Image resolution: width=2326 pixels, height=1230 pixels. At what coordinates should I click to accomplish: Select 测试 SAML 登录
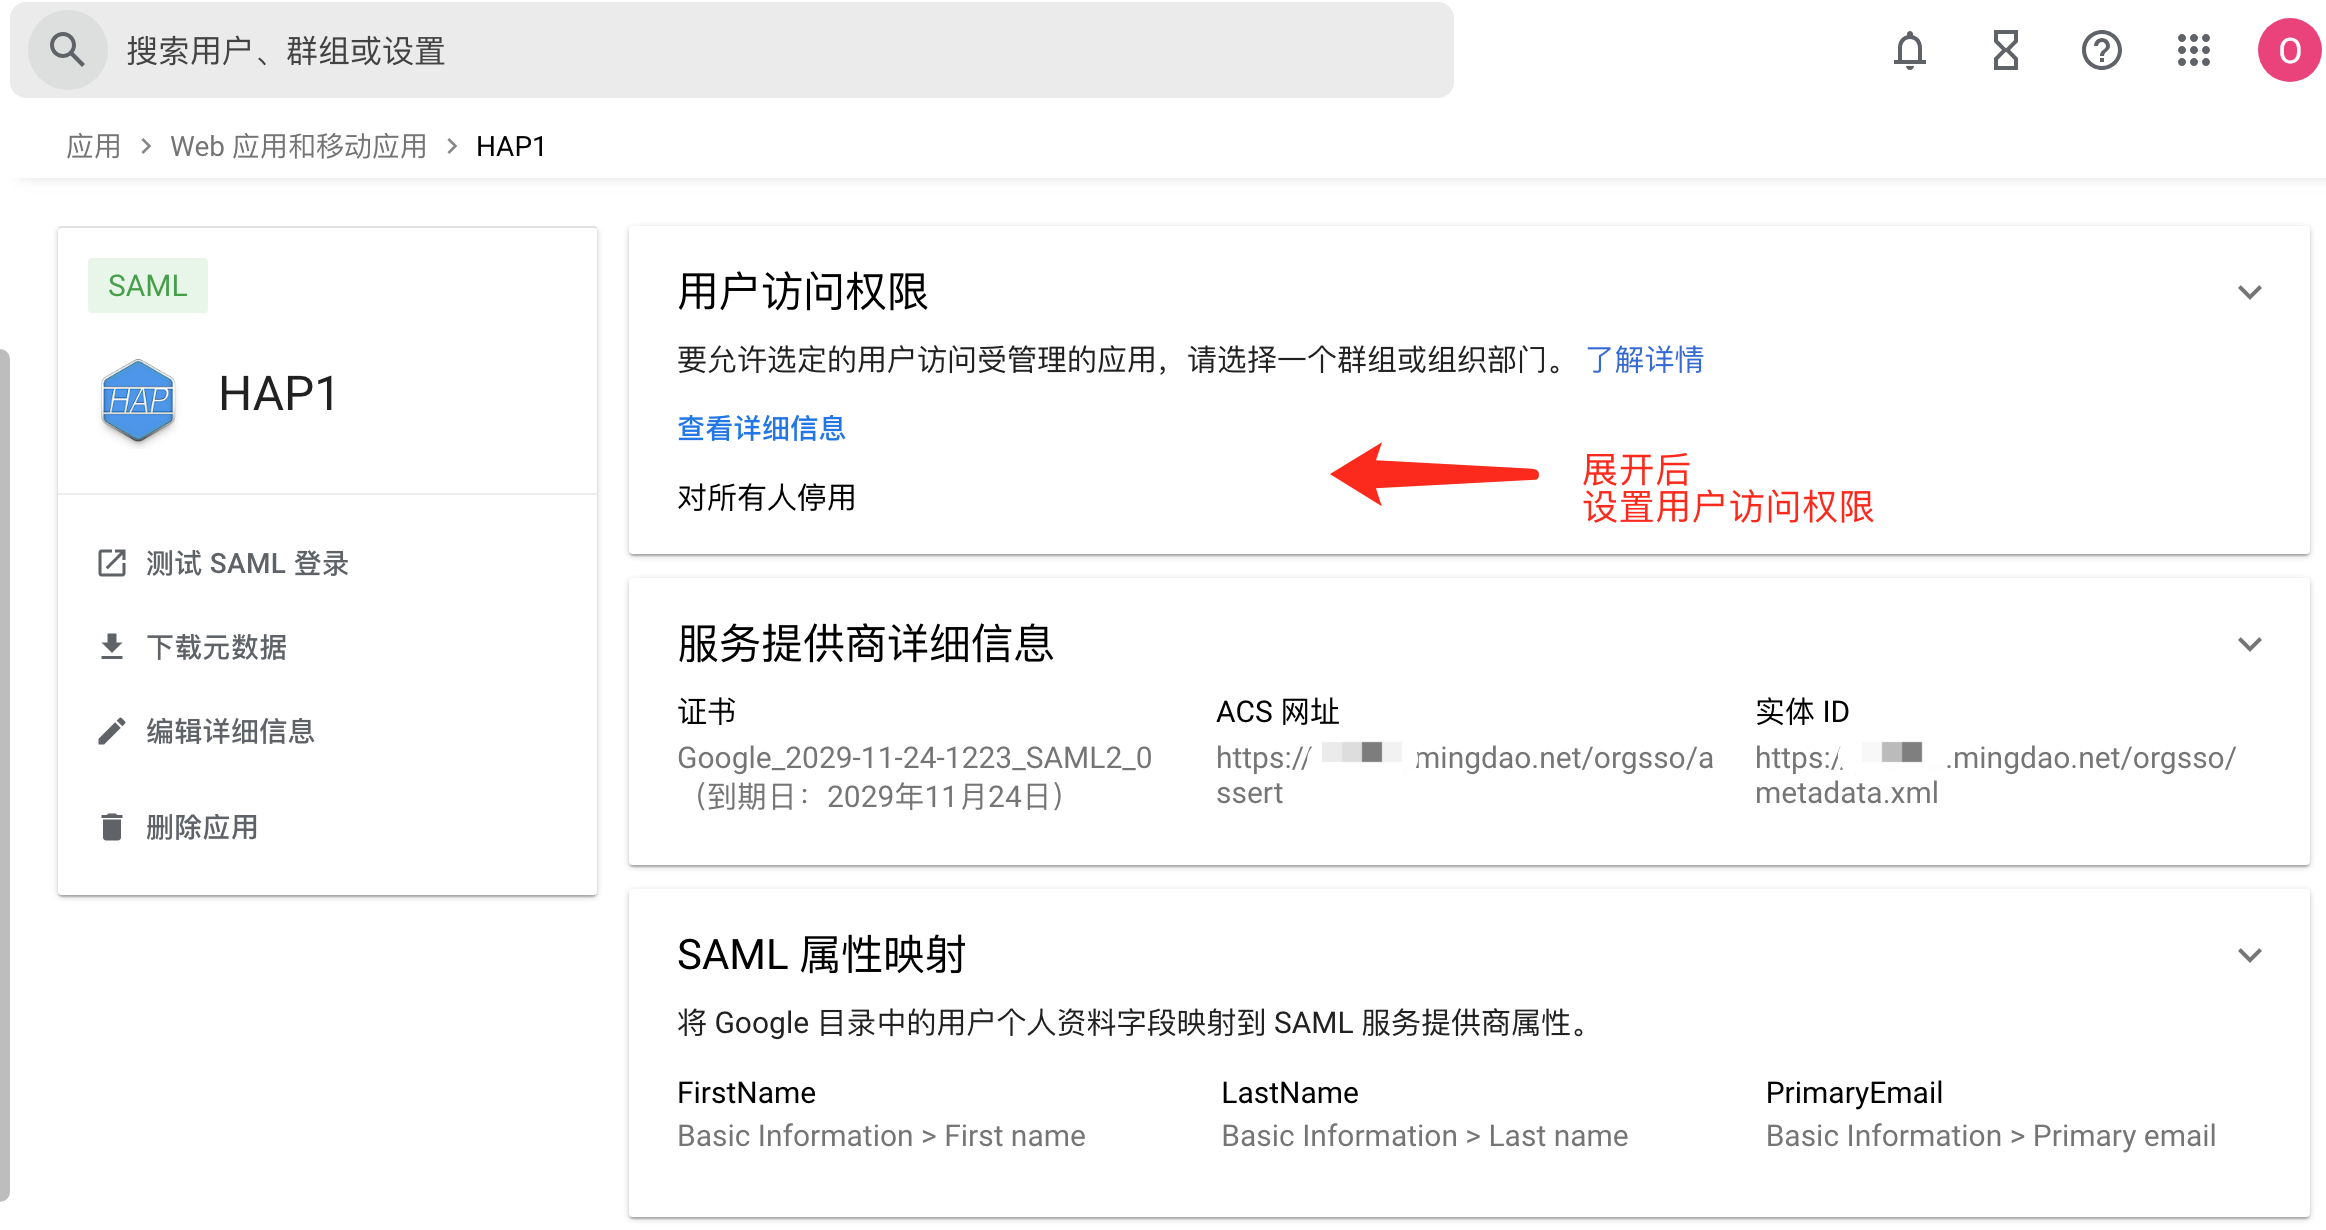[x=248, y=563]
